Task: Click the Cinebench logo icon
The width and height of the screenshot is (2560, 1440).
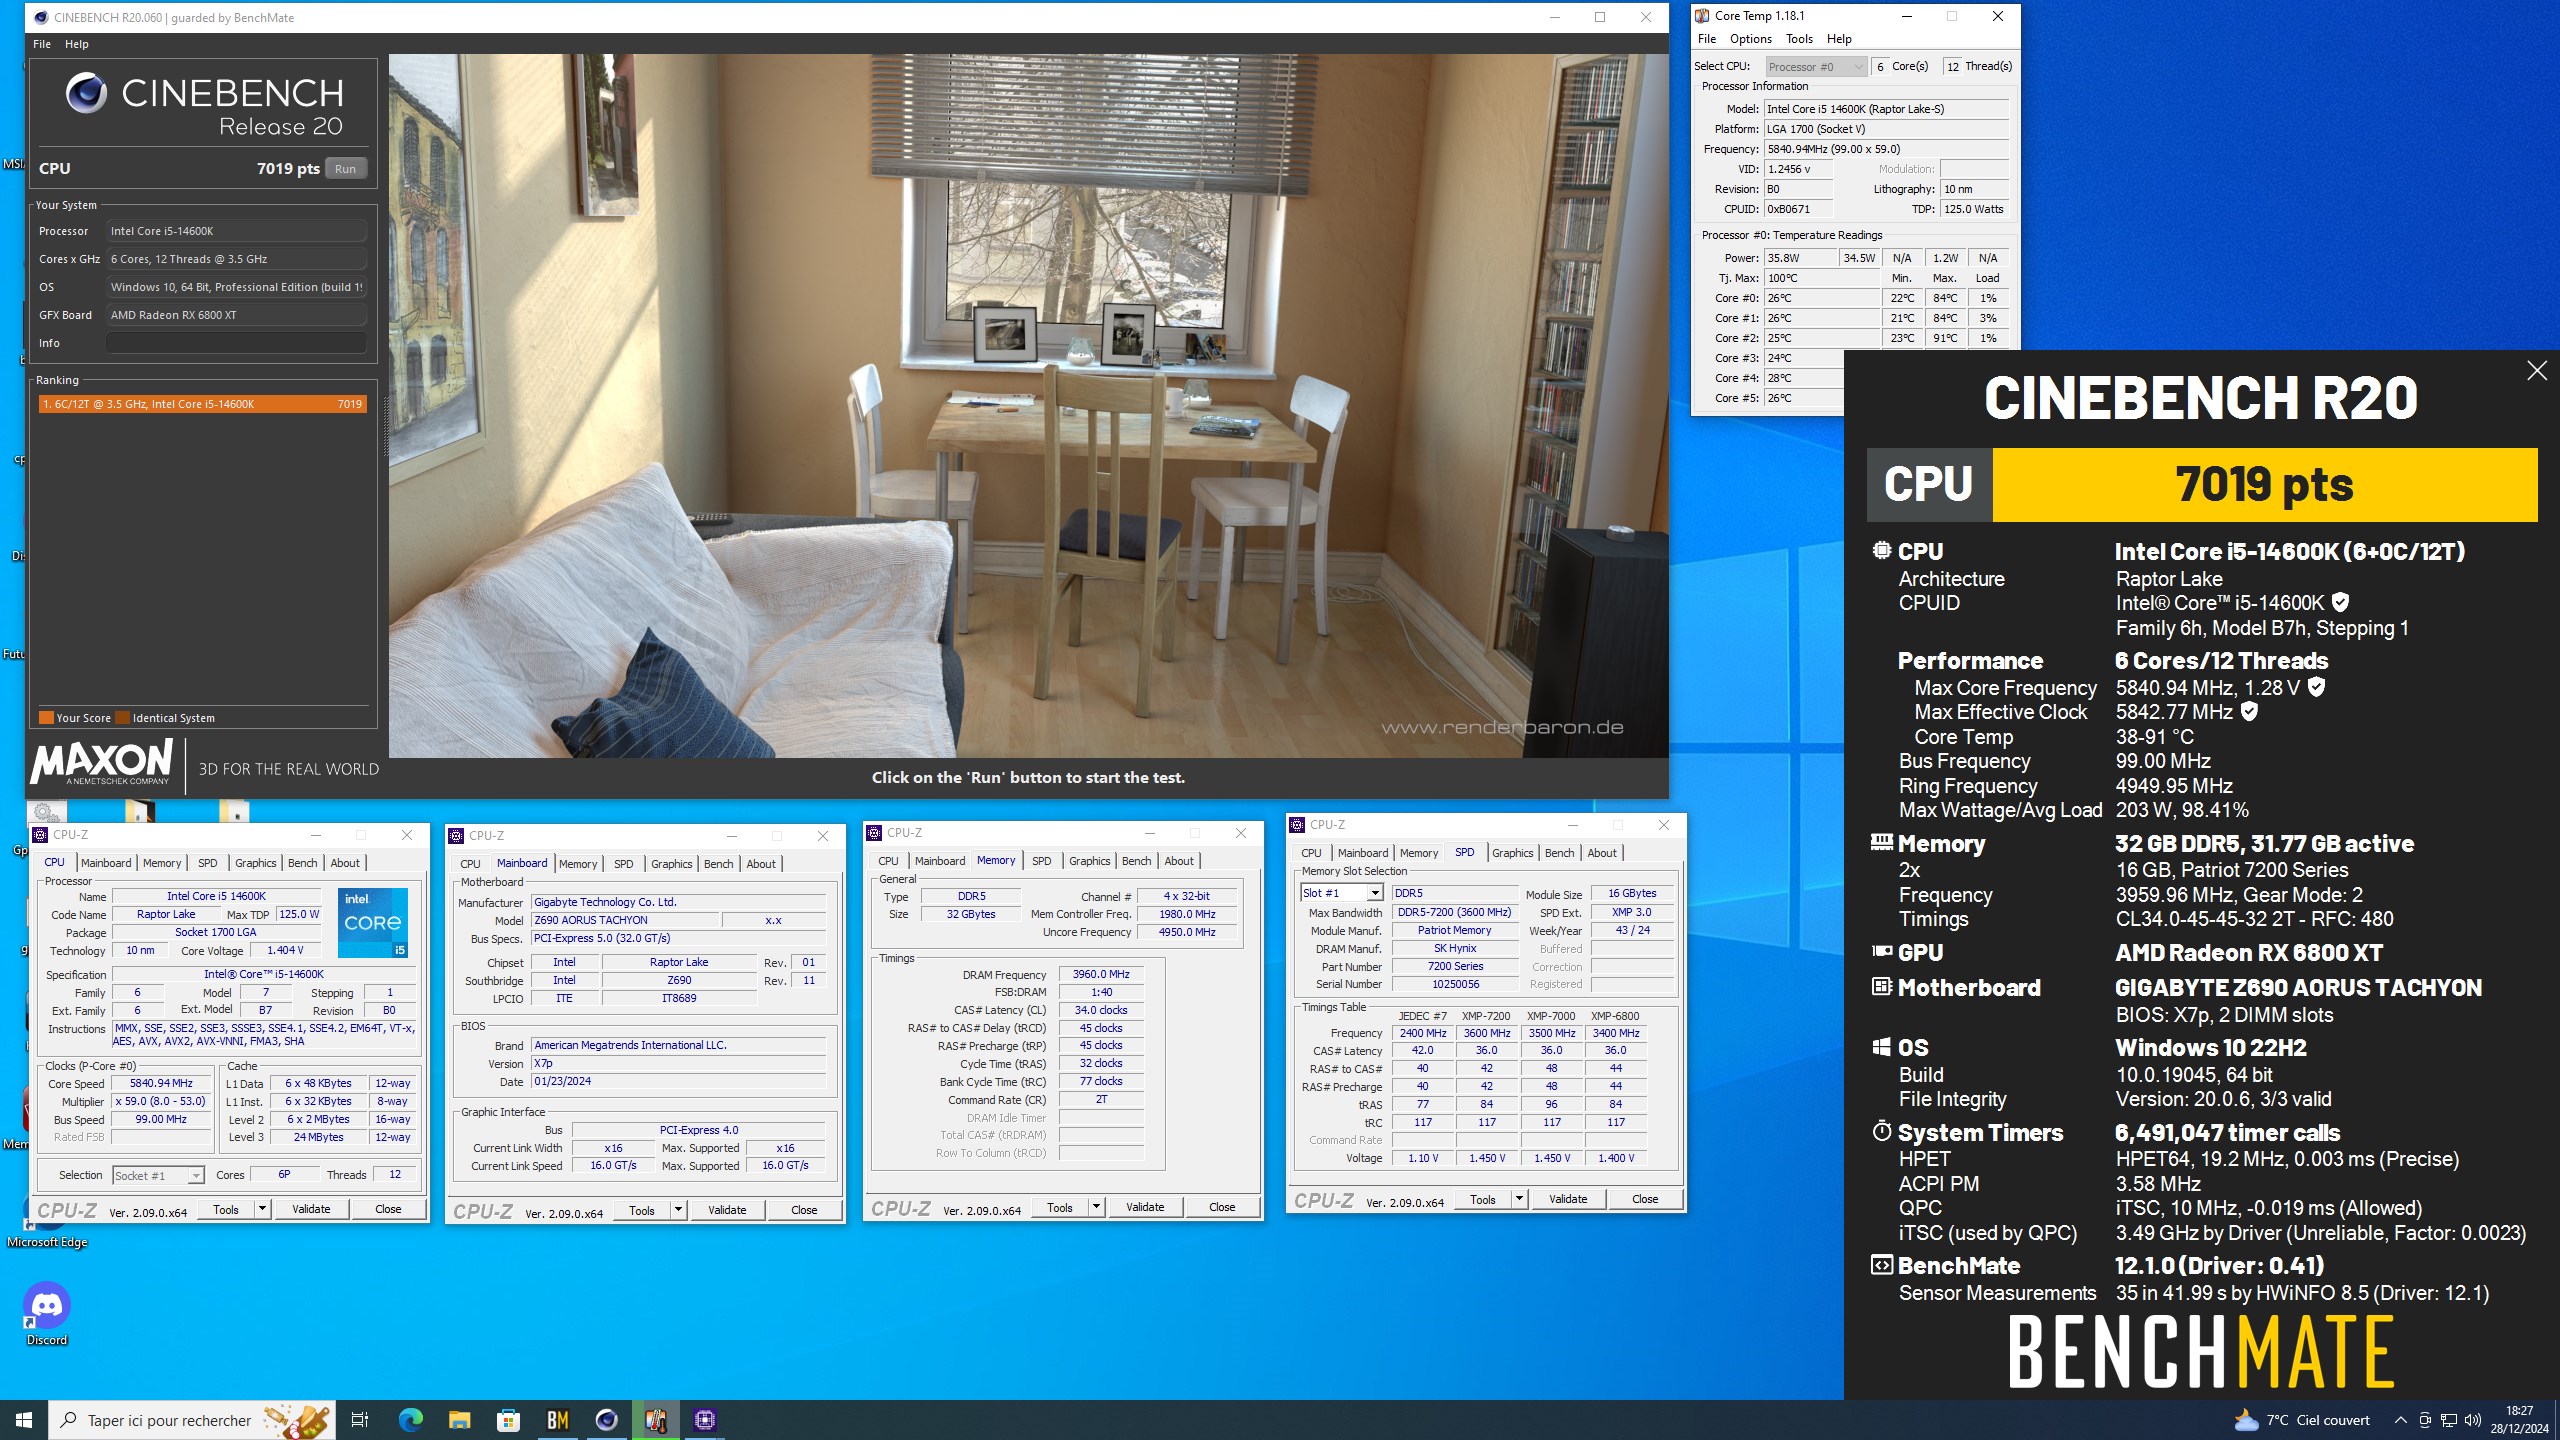Action: tap(87, 93)
